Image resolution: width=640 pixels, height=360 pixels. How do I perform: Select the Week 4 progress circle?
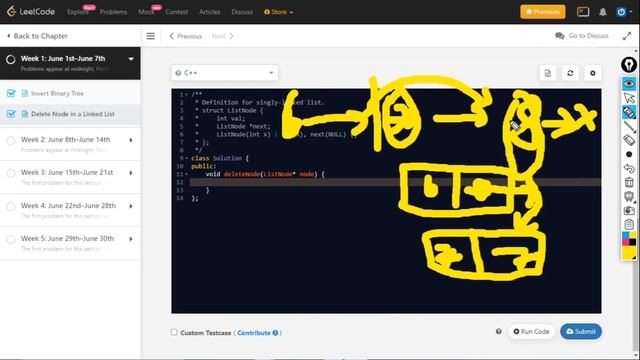(x=11, y=207)
